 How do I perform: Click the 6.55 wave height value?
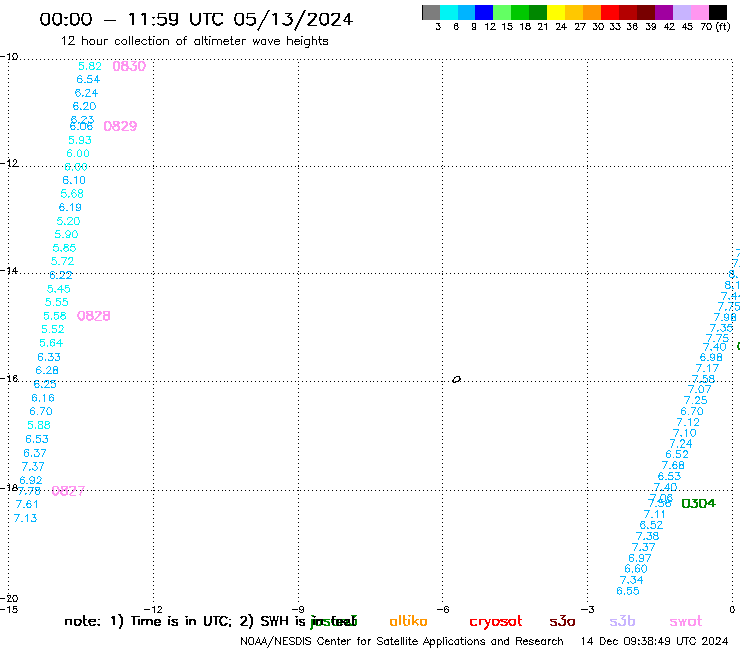(628, 591)
